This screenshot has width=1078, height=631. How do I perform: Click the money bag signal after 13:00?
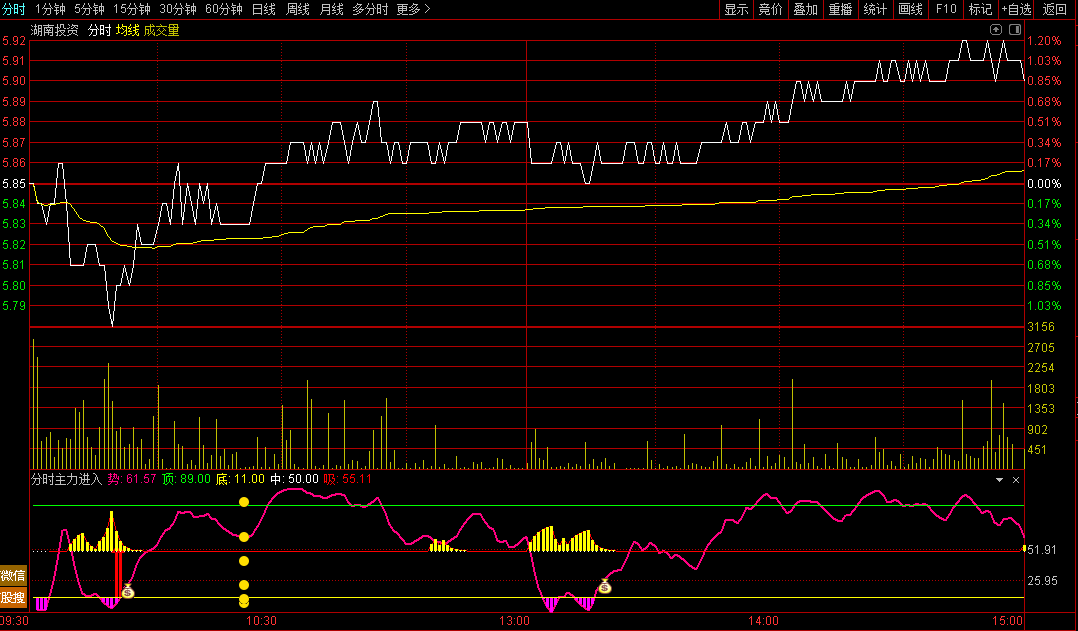(605, 586)
